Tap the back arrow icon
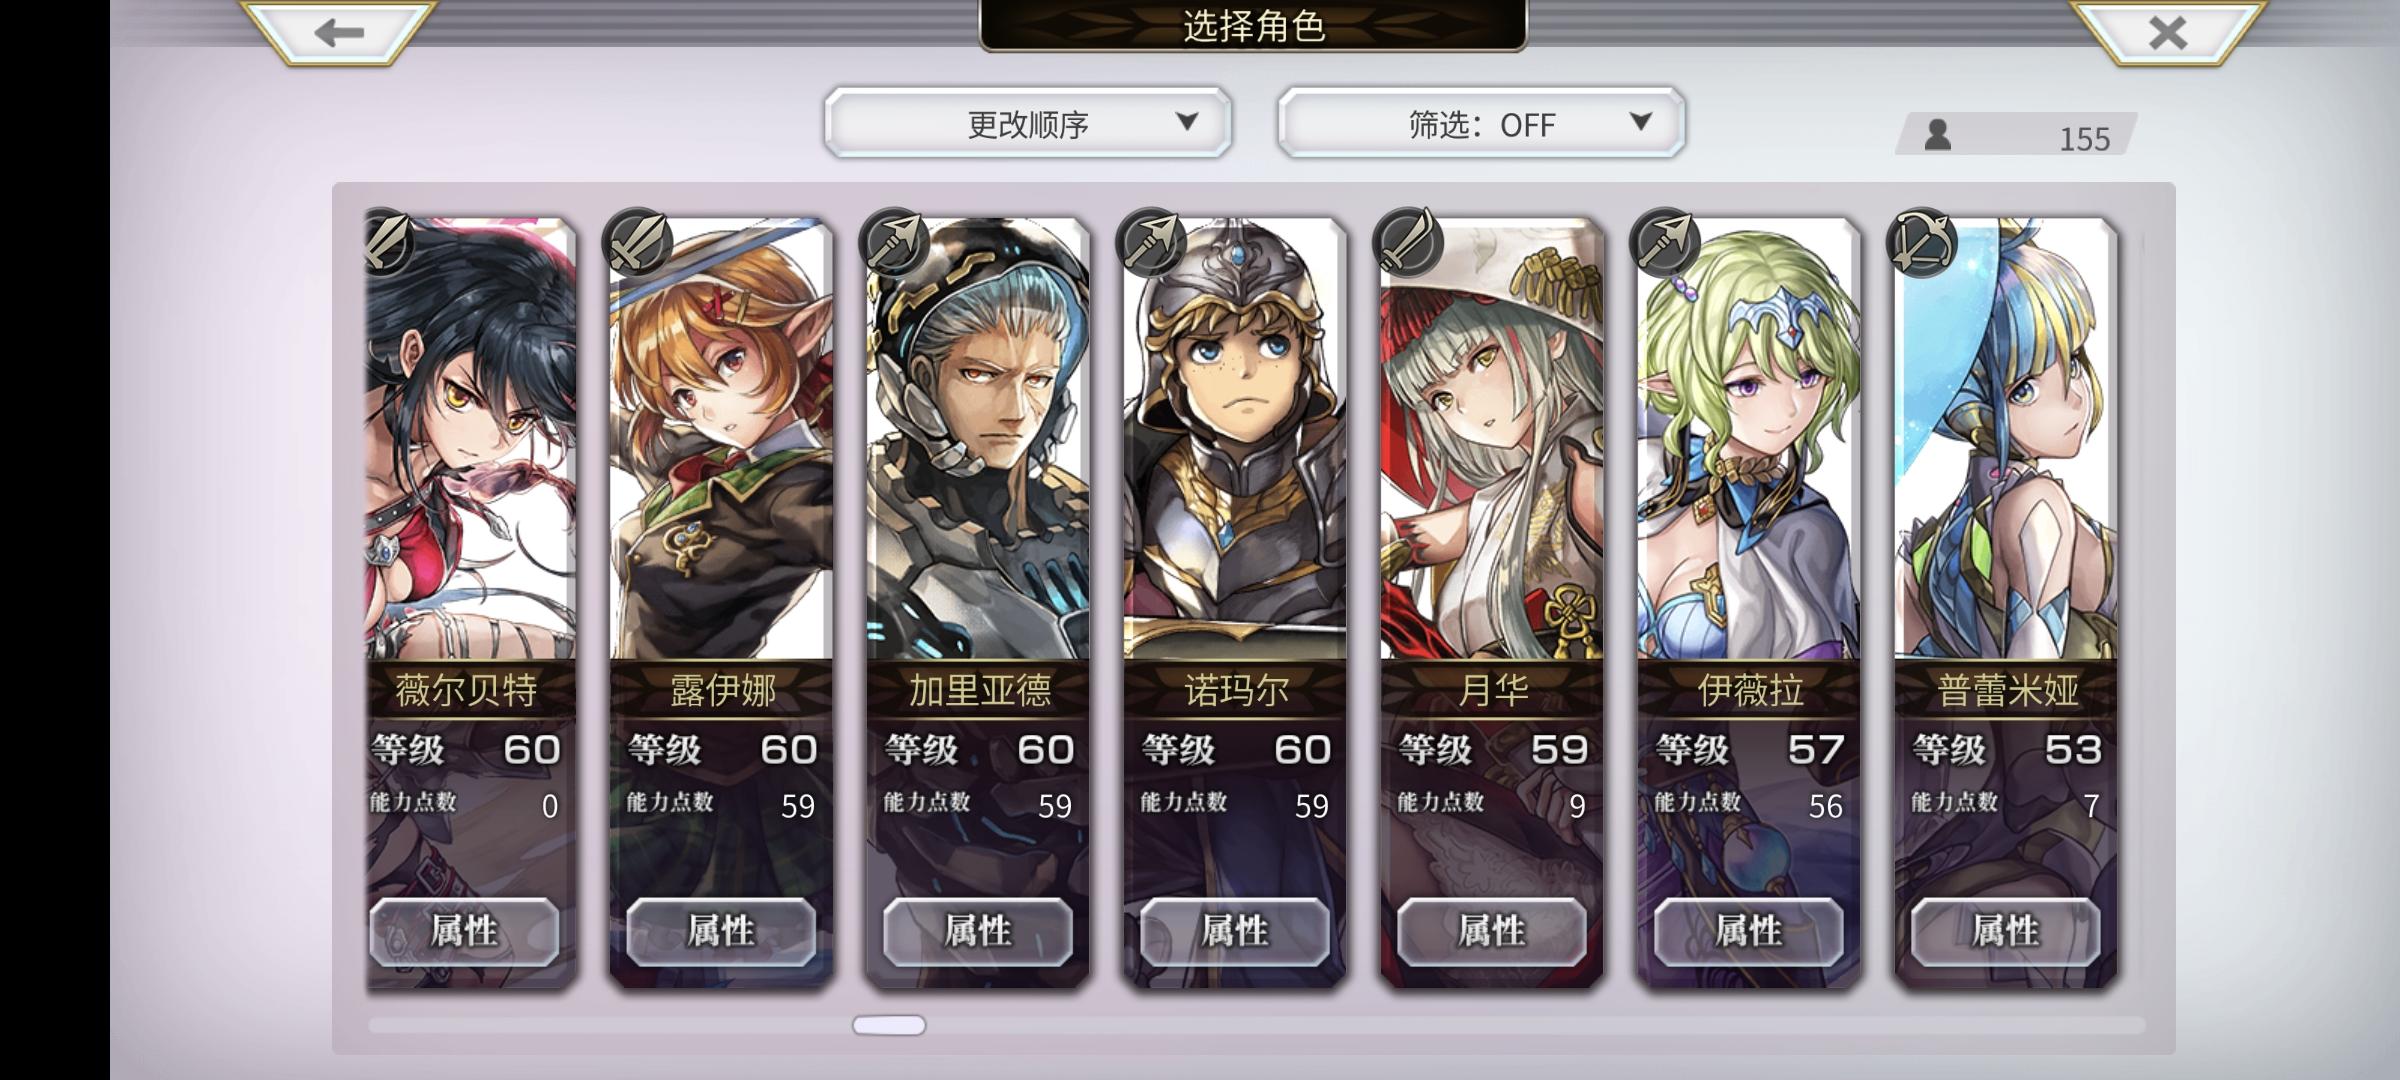2400x1080 pixels. click(x=339, y=32)
